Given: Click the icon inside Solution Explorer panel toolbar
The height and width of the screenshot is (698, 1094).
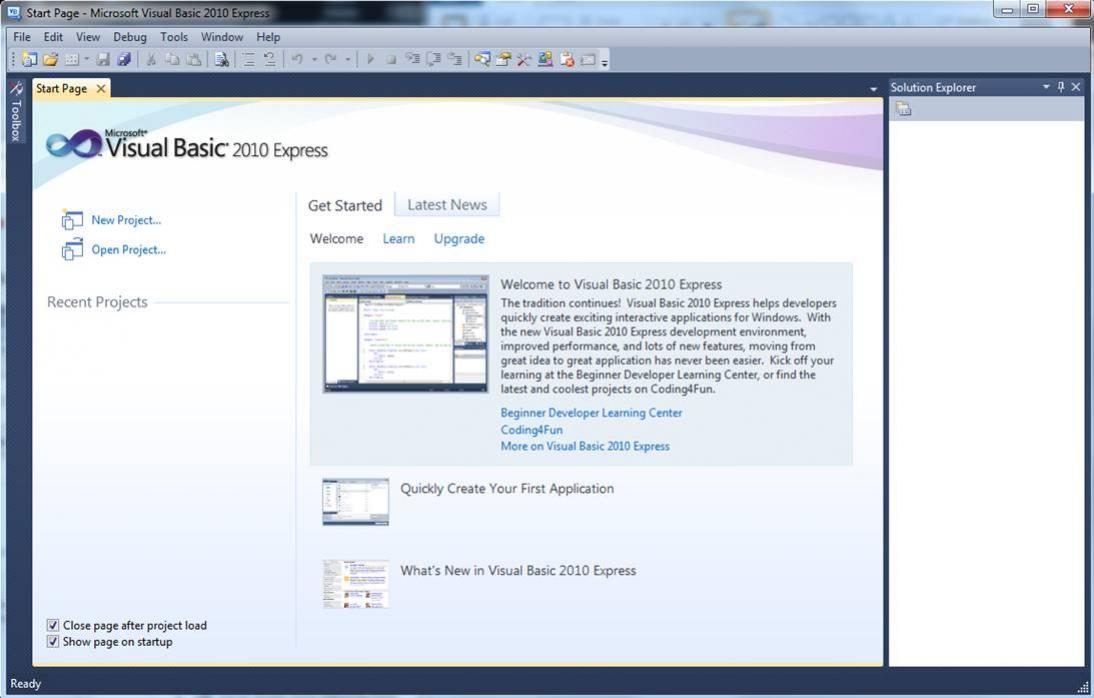Looking at the screenshot, I should coord(904,109).
